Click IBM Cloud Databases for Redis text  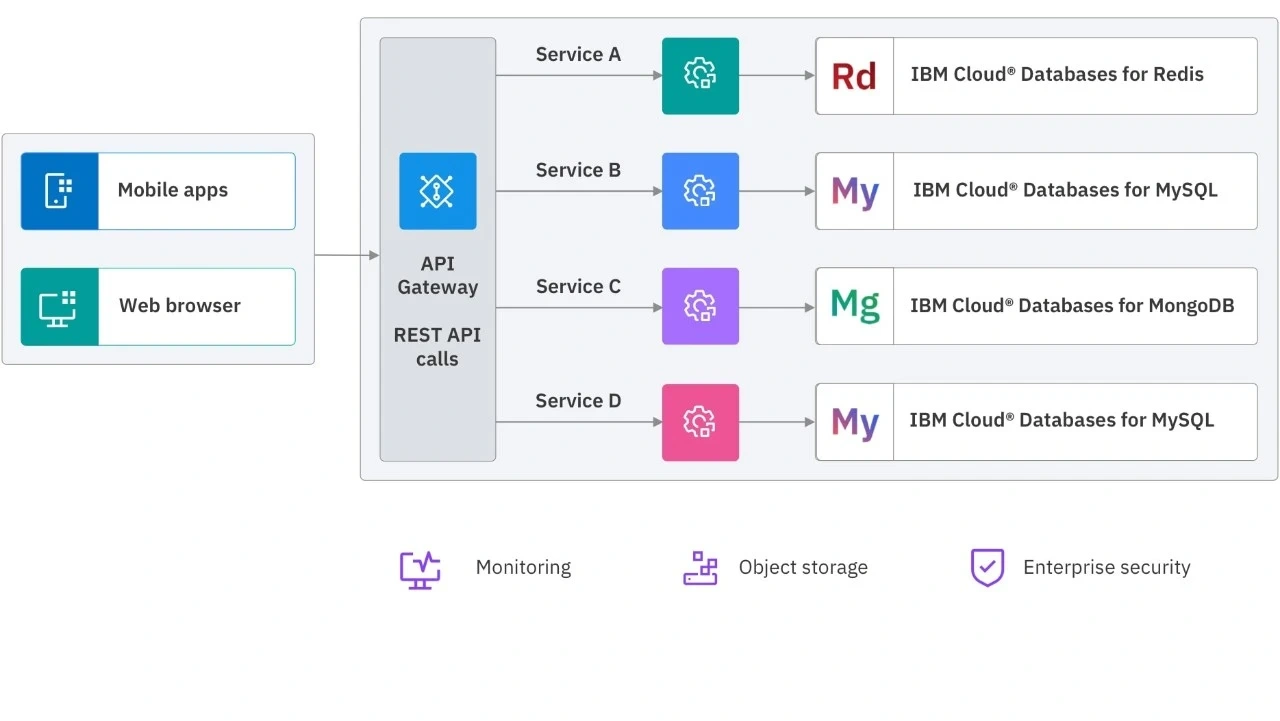(x=1056, y=75)
